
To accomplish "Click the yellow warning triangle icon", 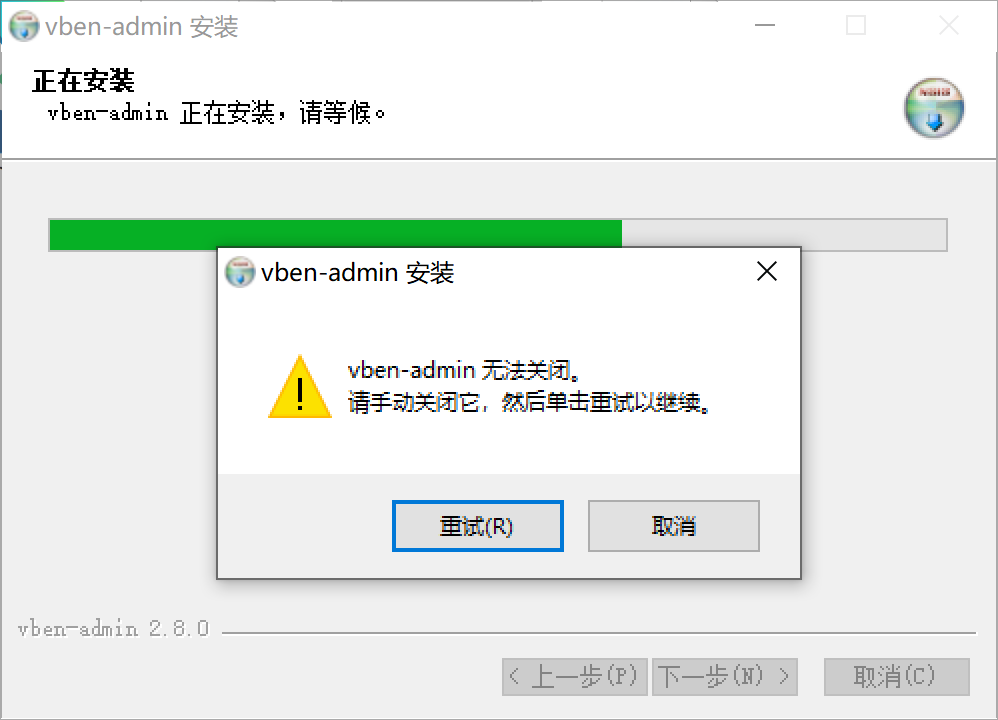I will click(300, 387).
